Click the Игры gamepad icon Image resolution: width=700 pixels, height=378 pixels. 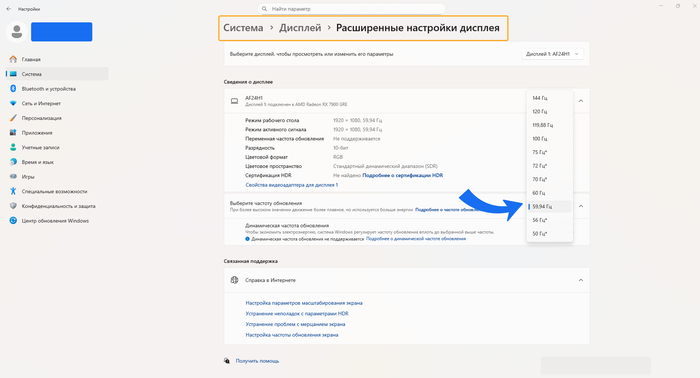13,177
